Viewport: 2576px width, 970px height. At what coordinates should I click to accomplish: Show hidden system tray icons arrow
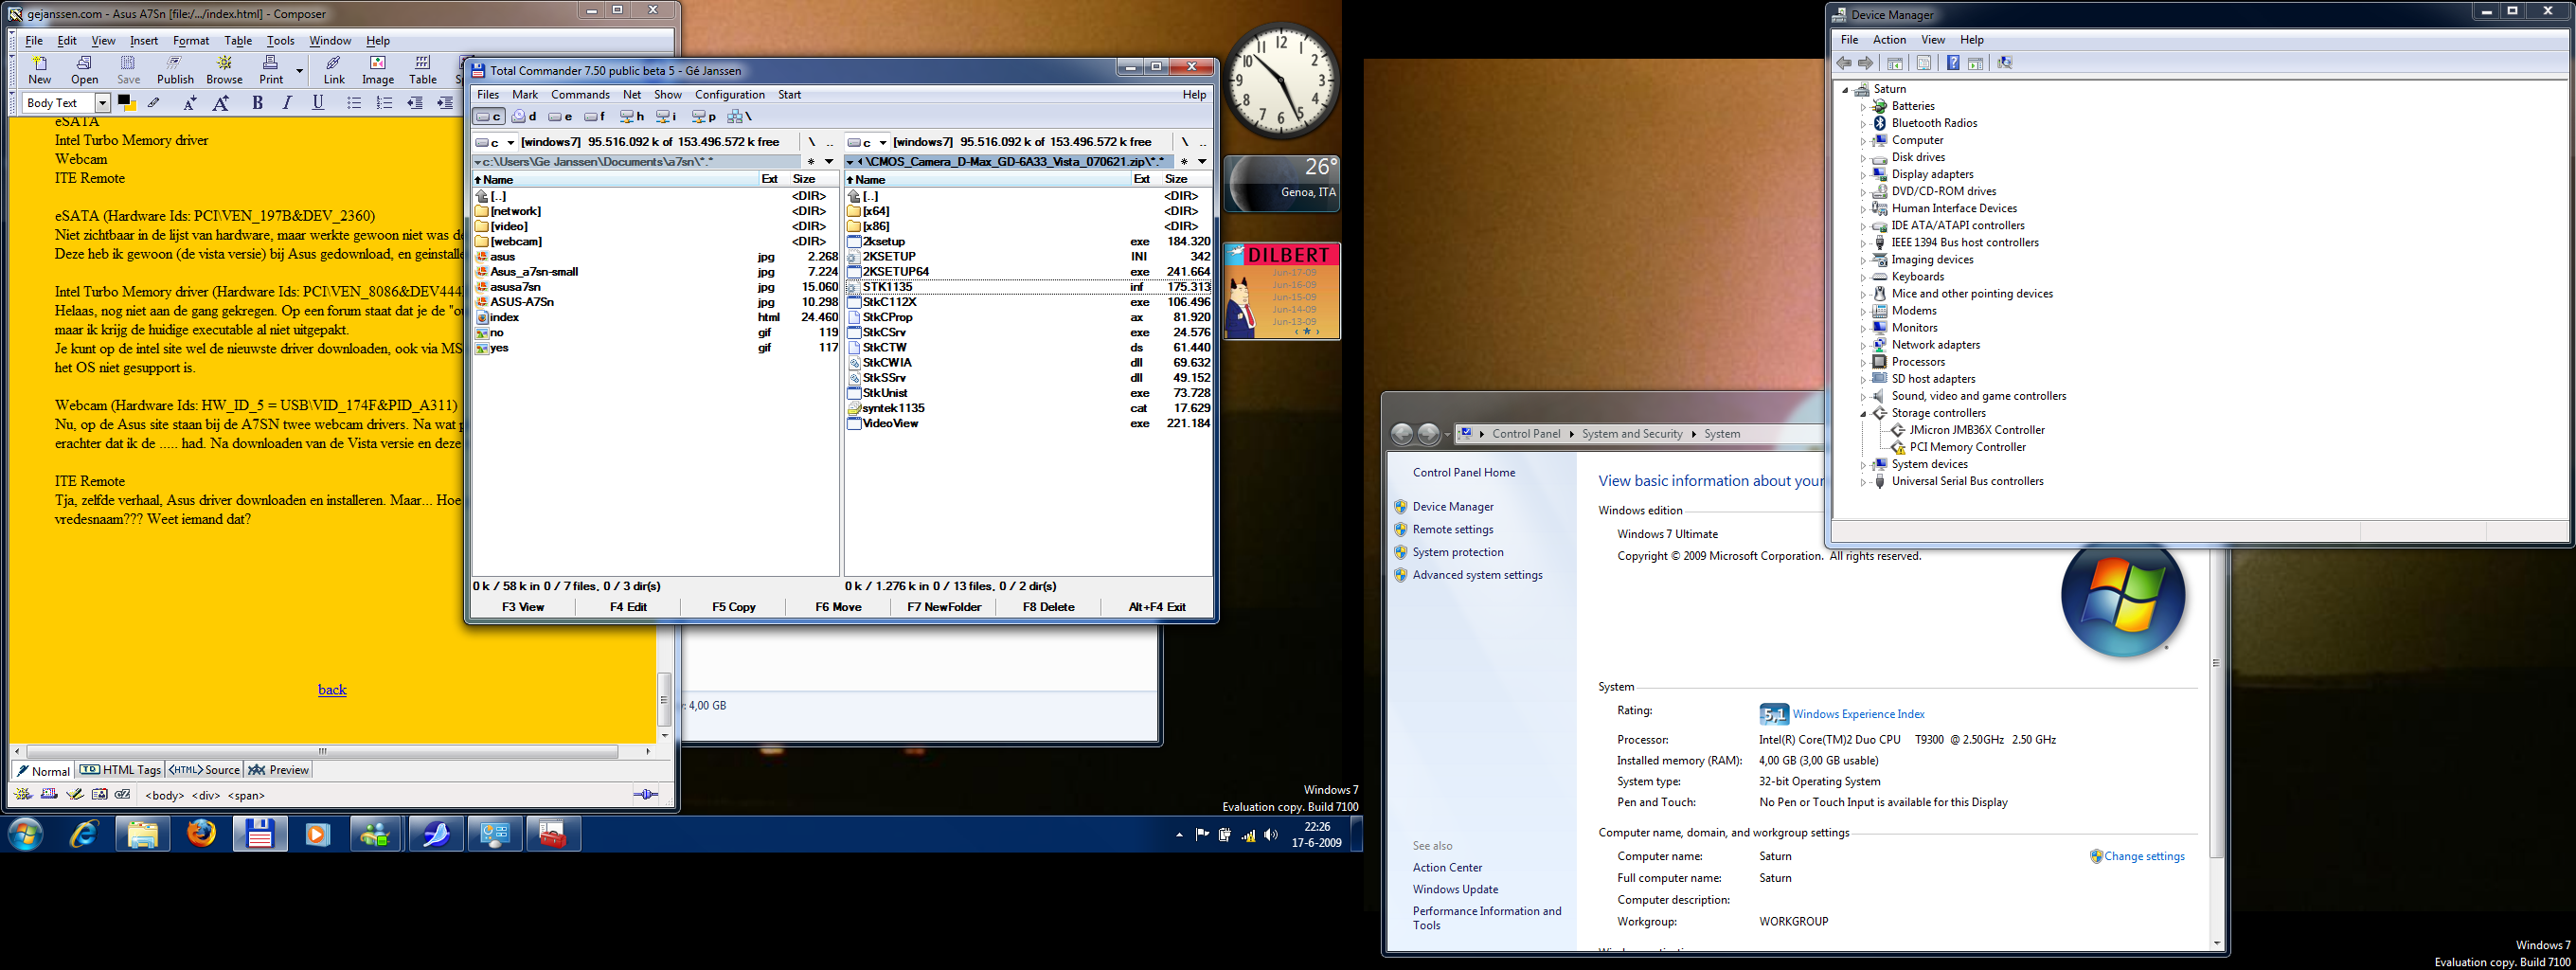coord(1179,835)
